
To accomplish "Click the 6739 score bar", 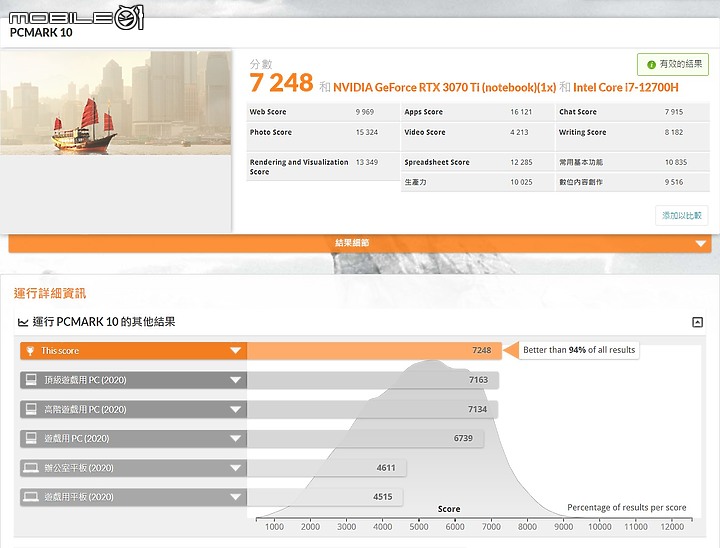I will (x=365, y=438).
